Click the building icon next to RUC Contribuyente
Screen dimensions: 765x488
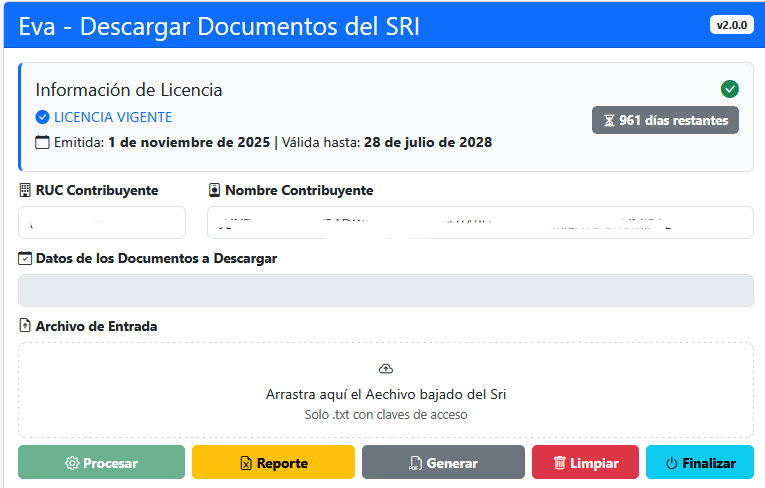25,190
